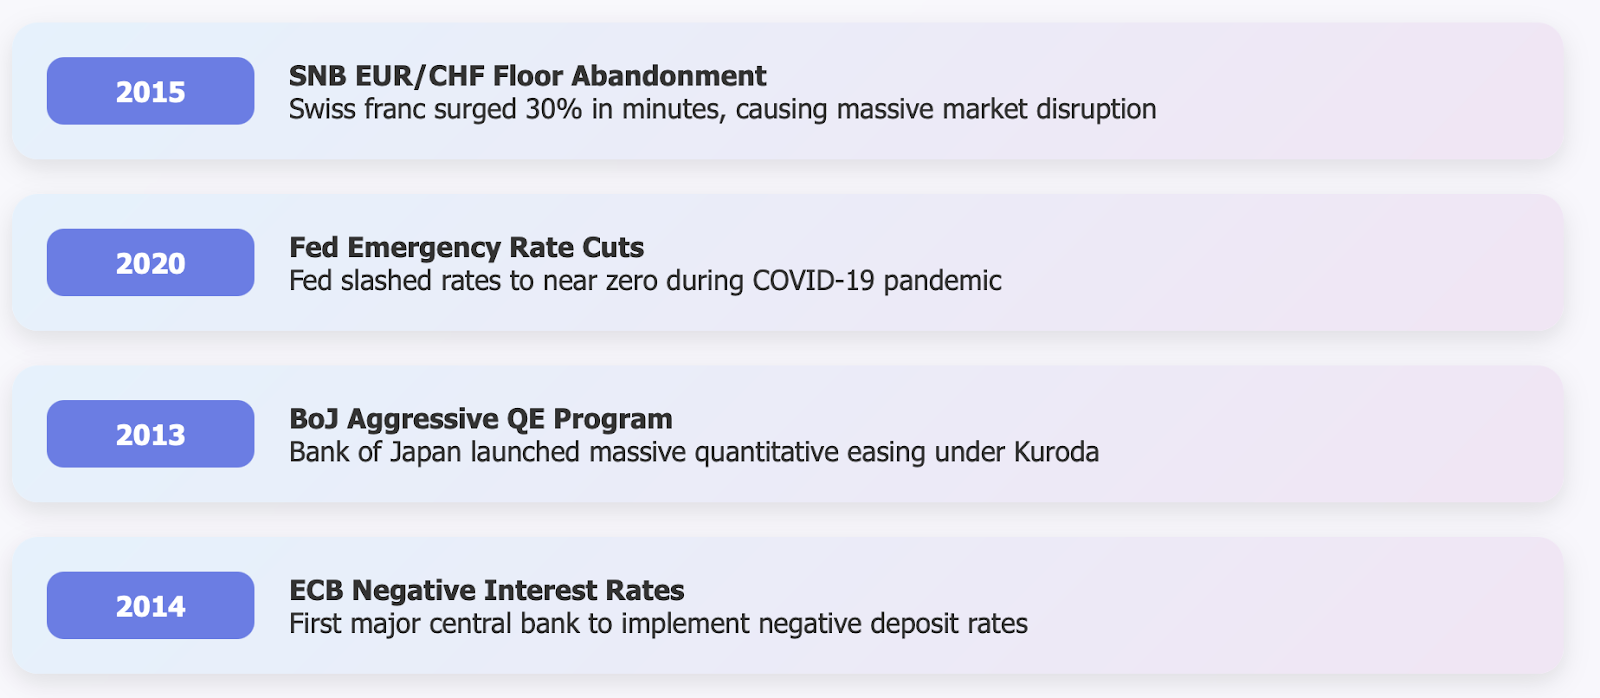This screenshot has width=1600, height=698.
Task: Select the ECB Negative Interest Rates title
Action: (x=486, y=590)
